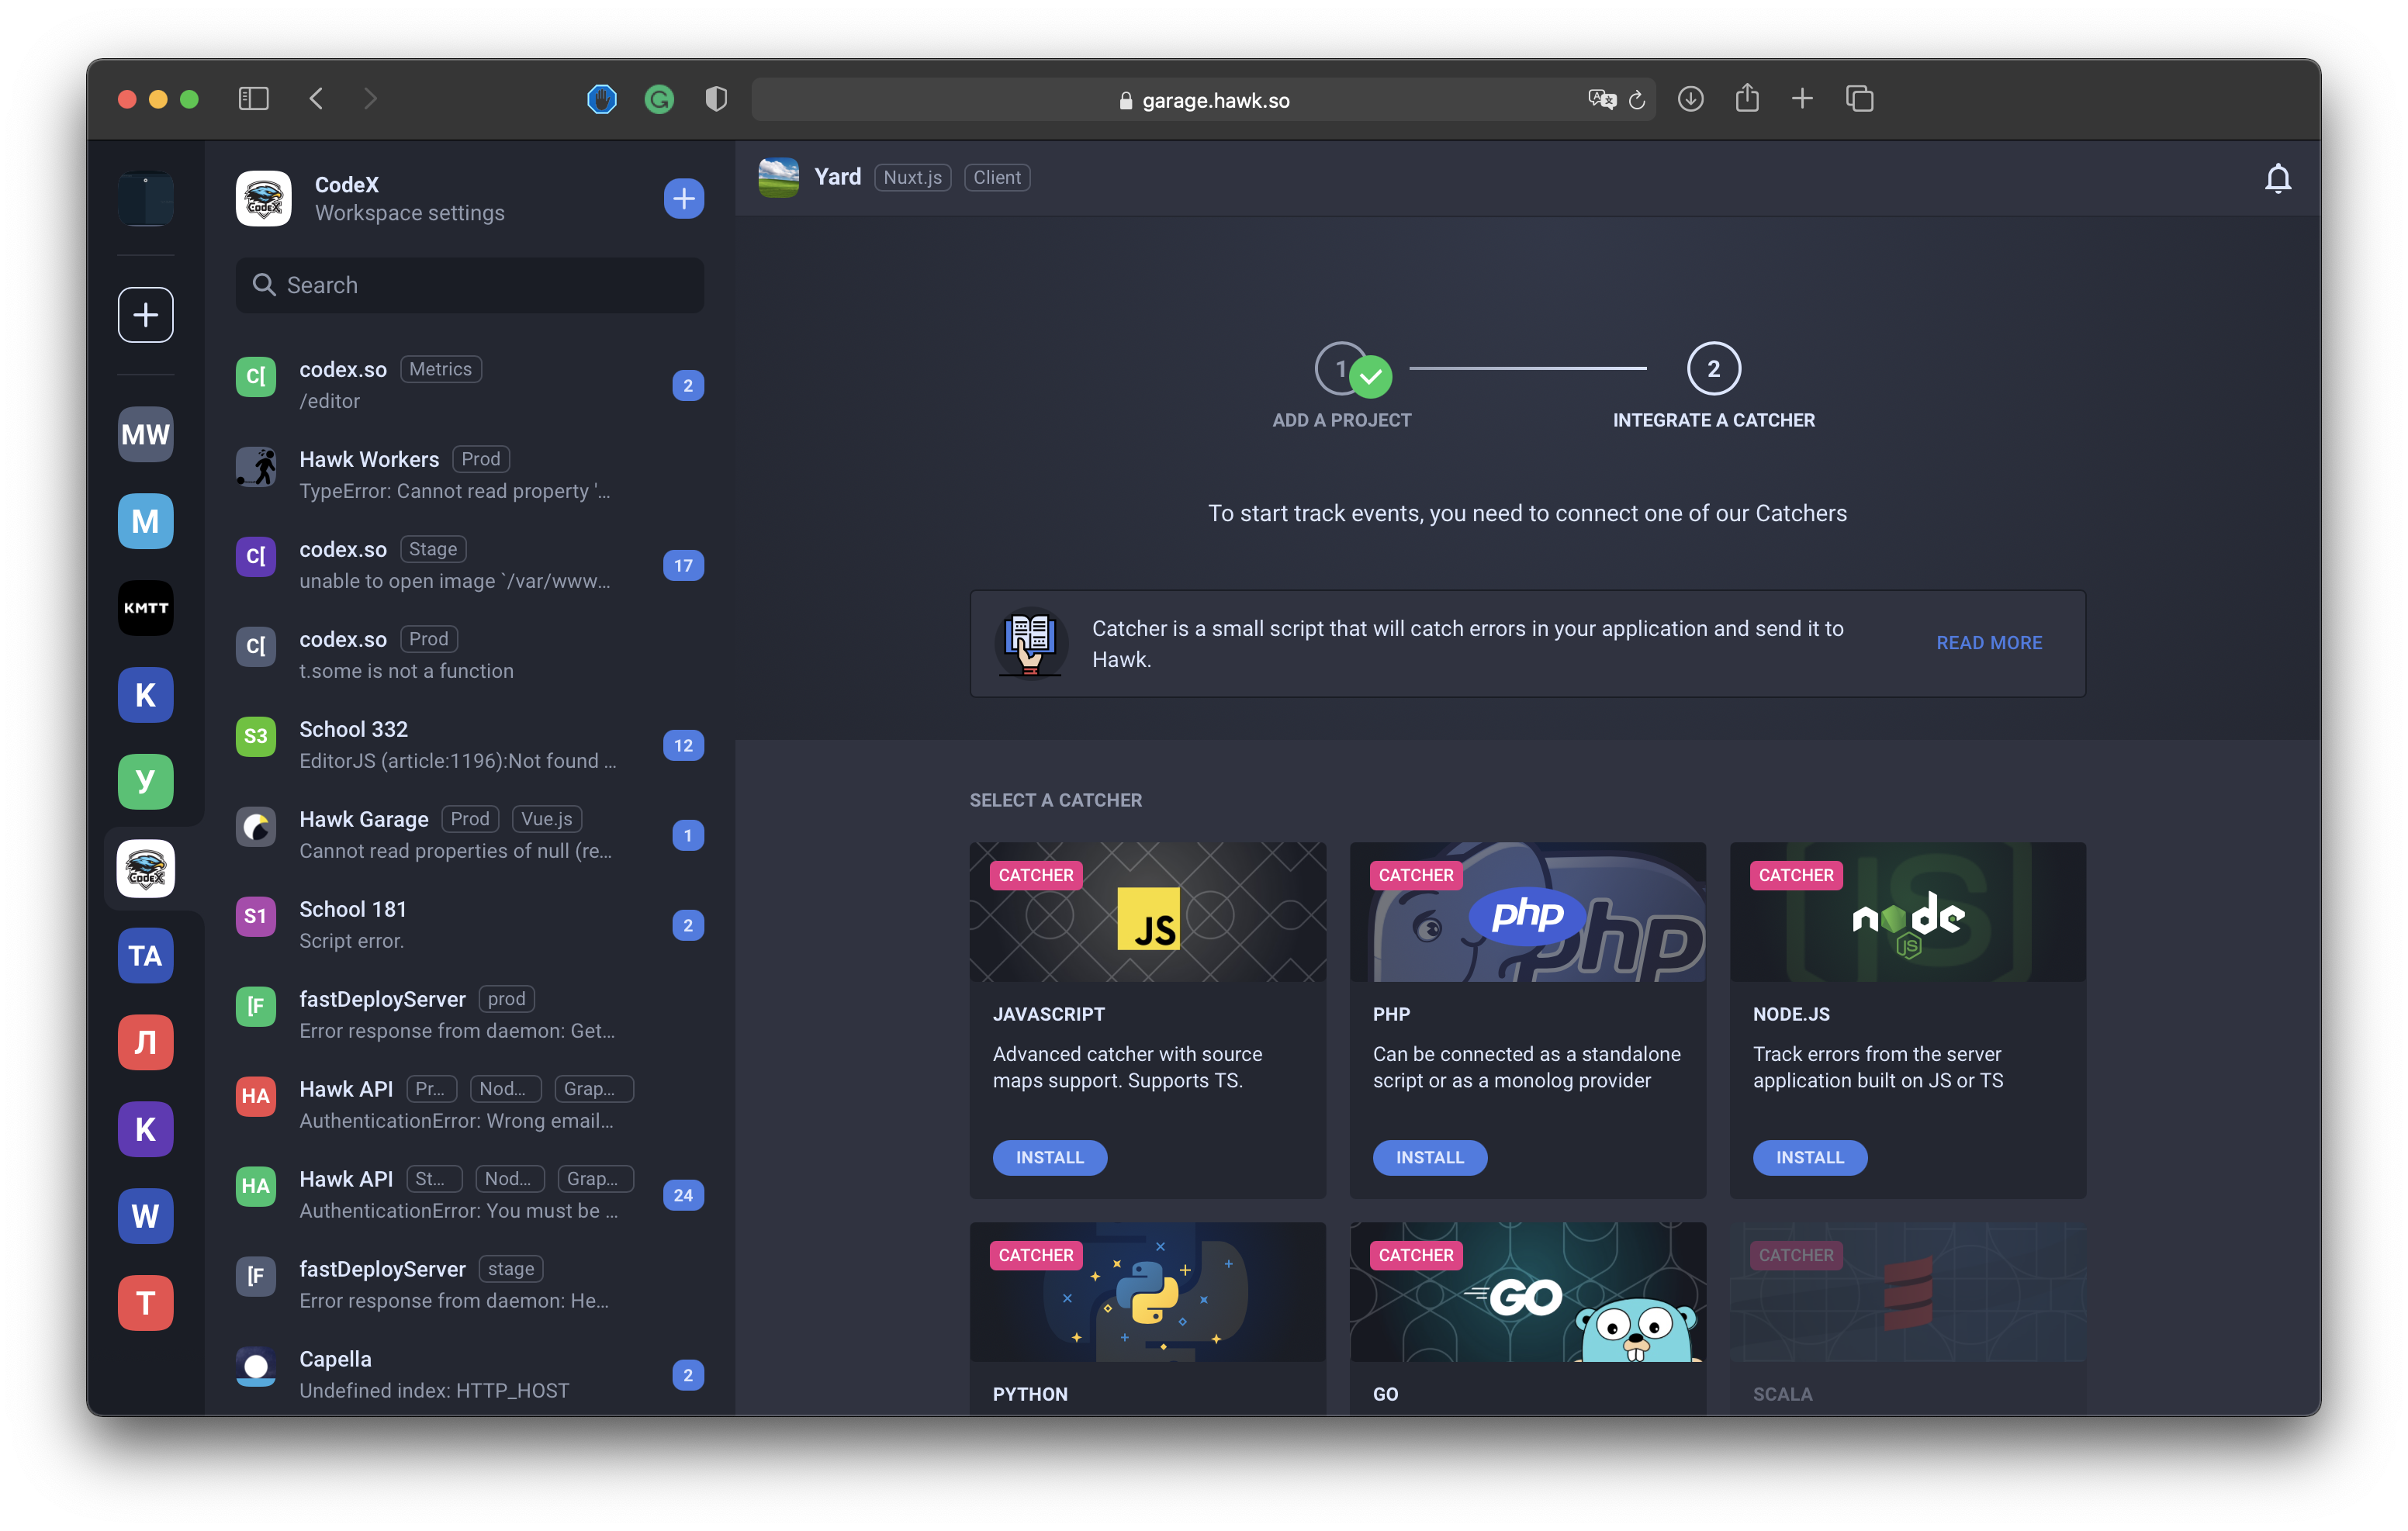Open the codex.so Prod project
2408x1531 pixels.
[469, 654]
